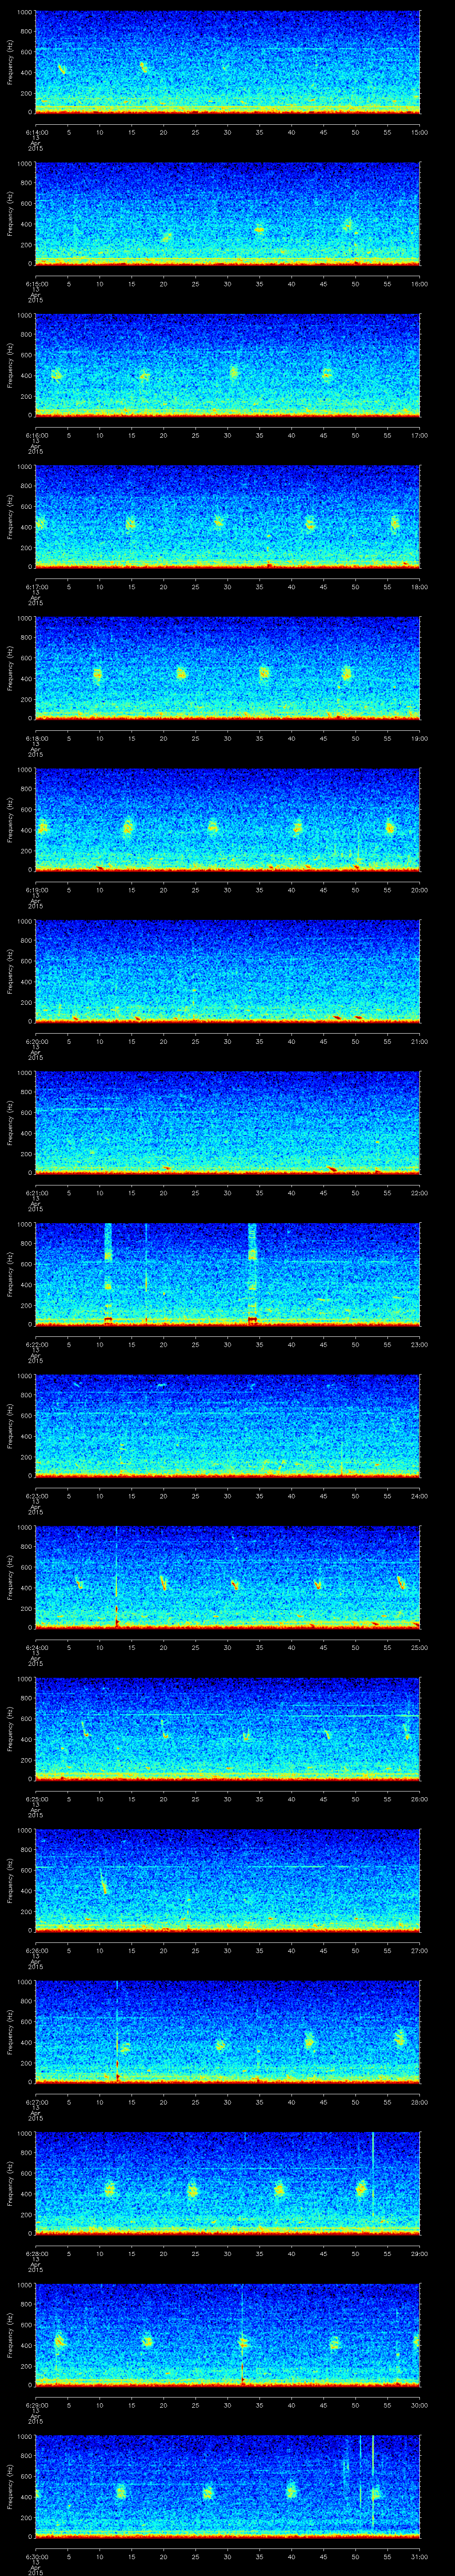The height and width of the screenshot is (2576, 455).
Task: Select the axis end label 24:00
Action: pyautogui.click(x=419, y=1496)
